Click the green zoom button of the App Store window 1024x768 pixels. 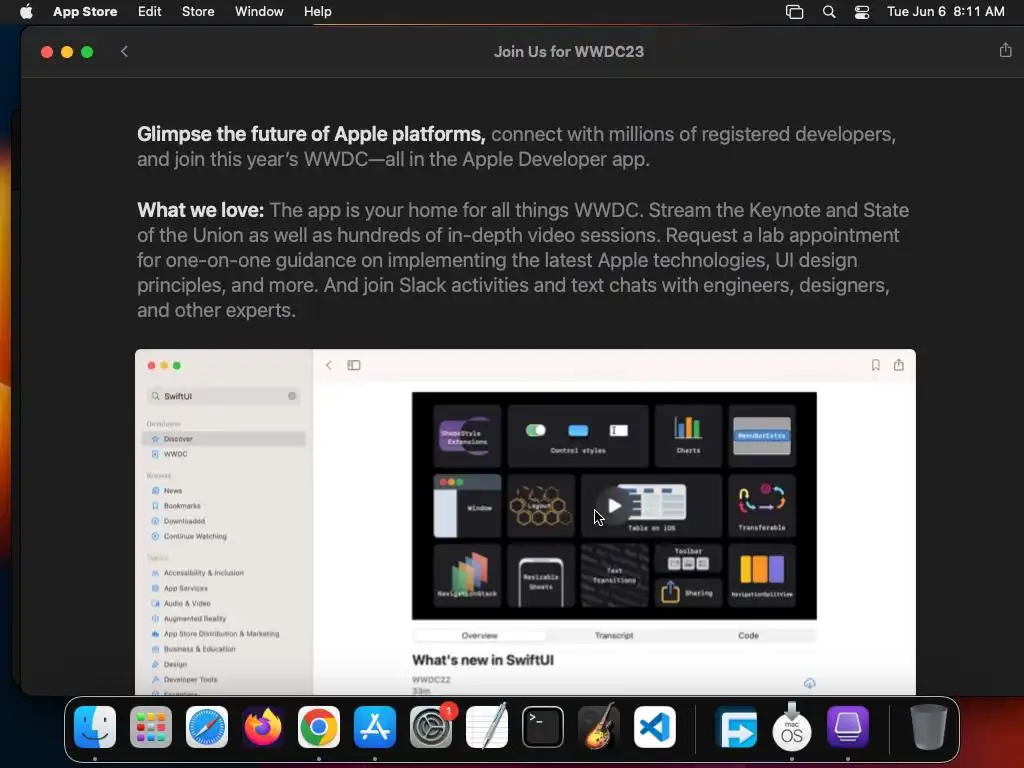pyautogui.click(x=87, y=52)
